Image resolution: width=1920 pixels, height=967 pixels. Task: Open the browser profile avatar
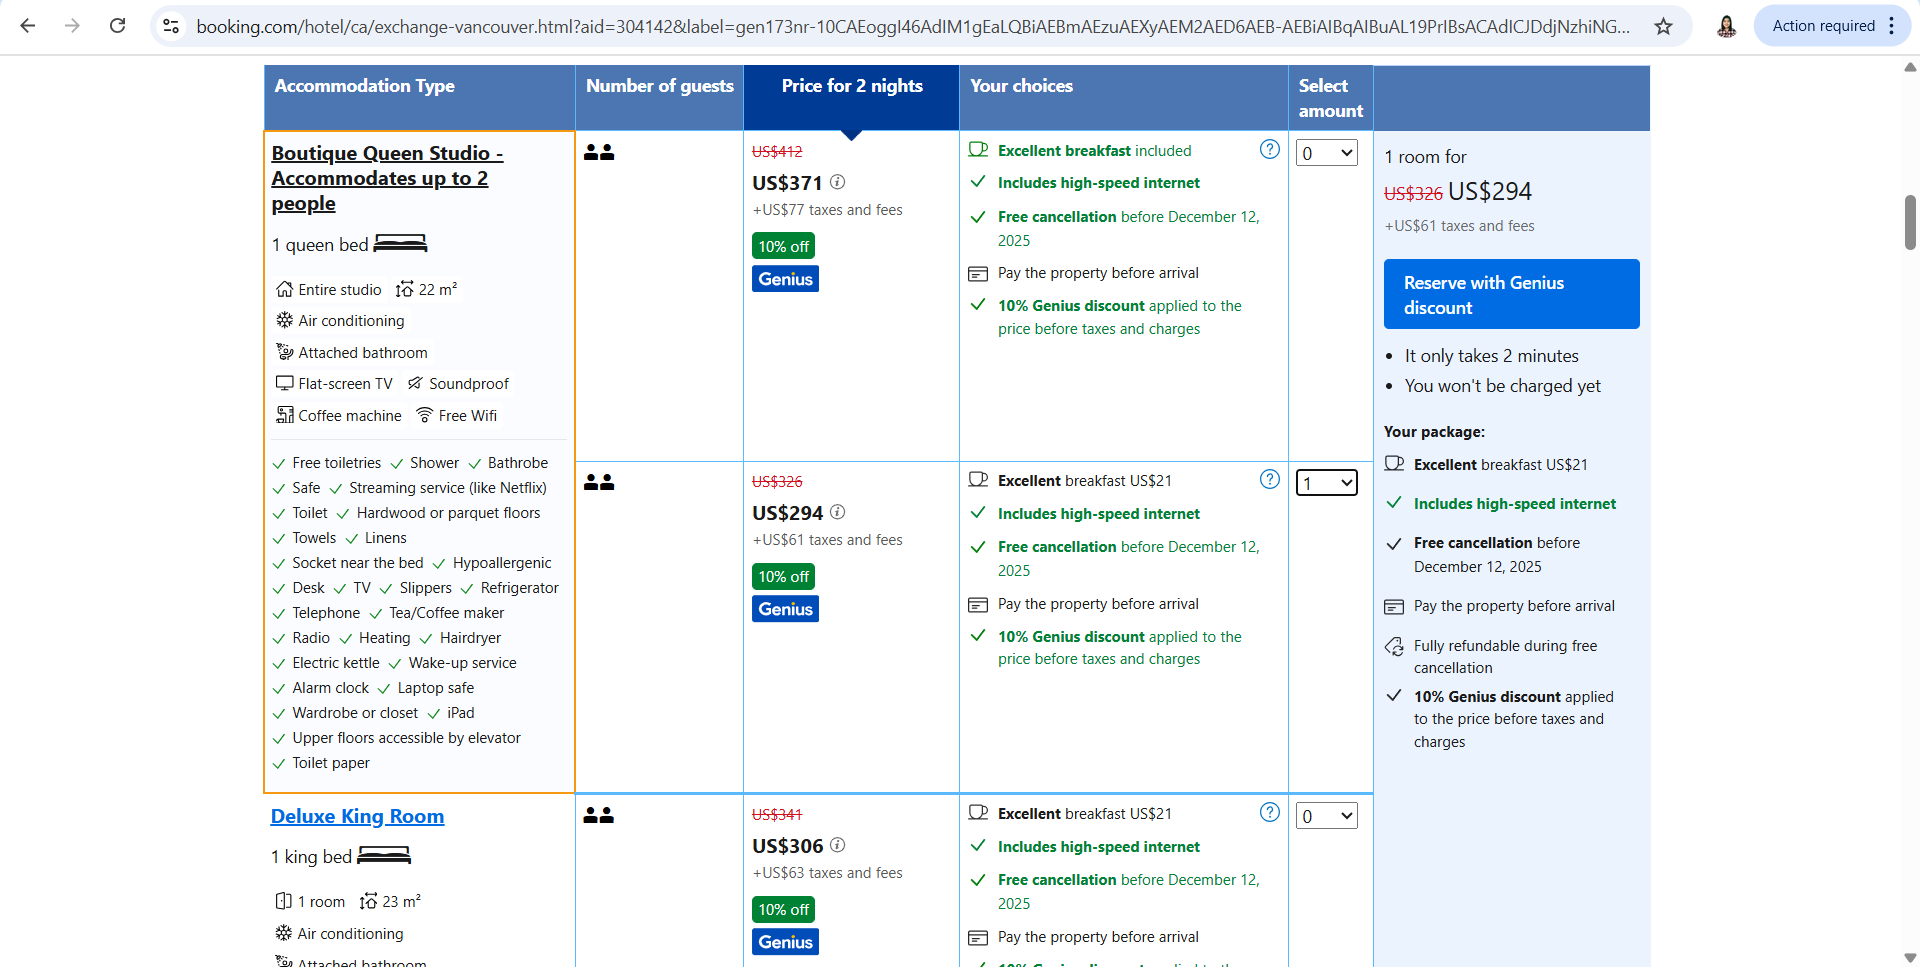tap(1726, 26)
